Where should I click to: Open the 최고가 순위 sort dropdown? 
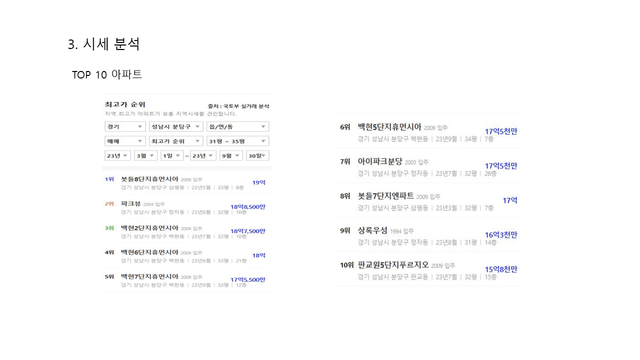coord(176,141)
